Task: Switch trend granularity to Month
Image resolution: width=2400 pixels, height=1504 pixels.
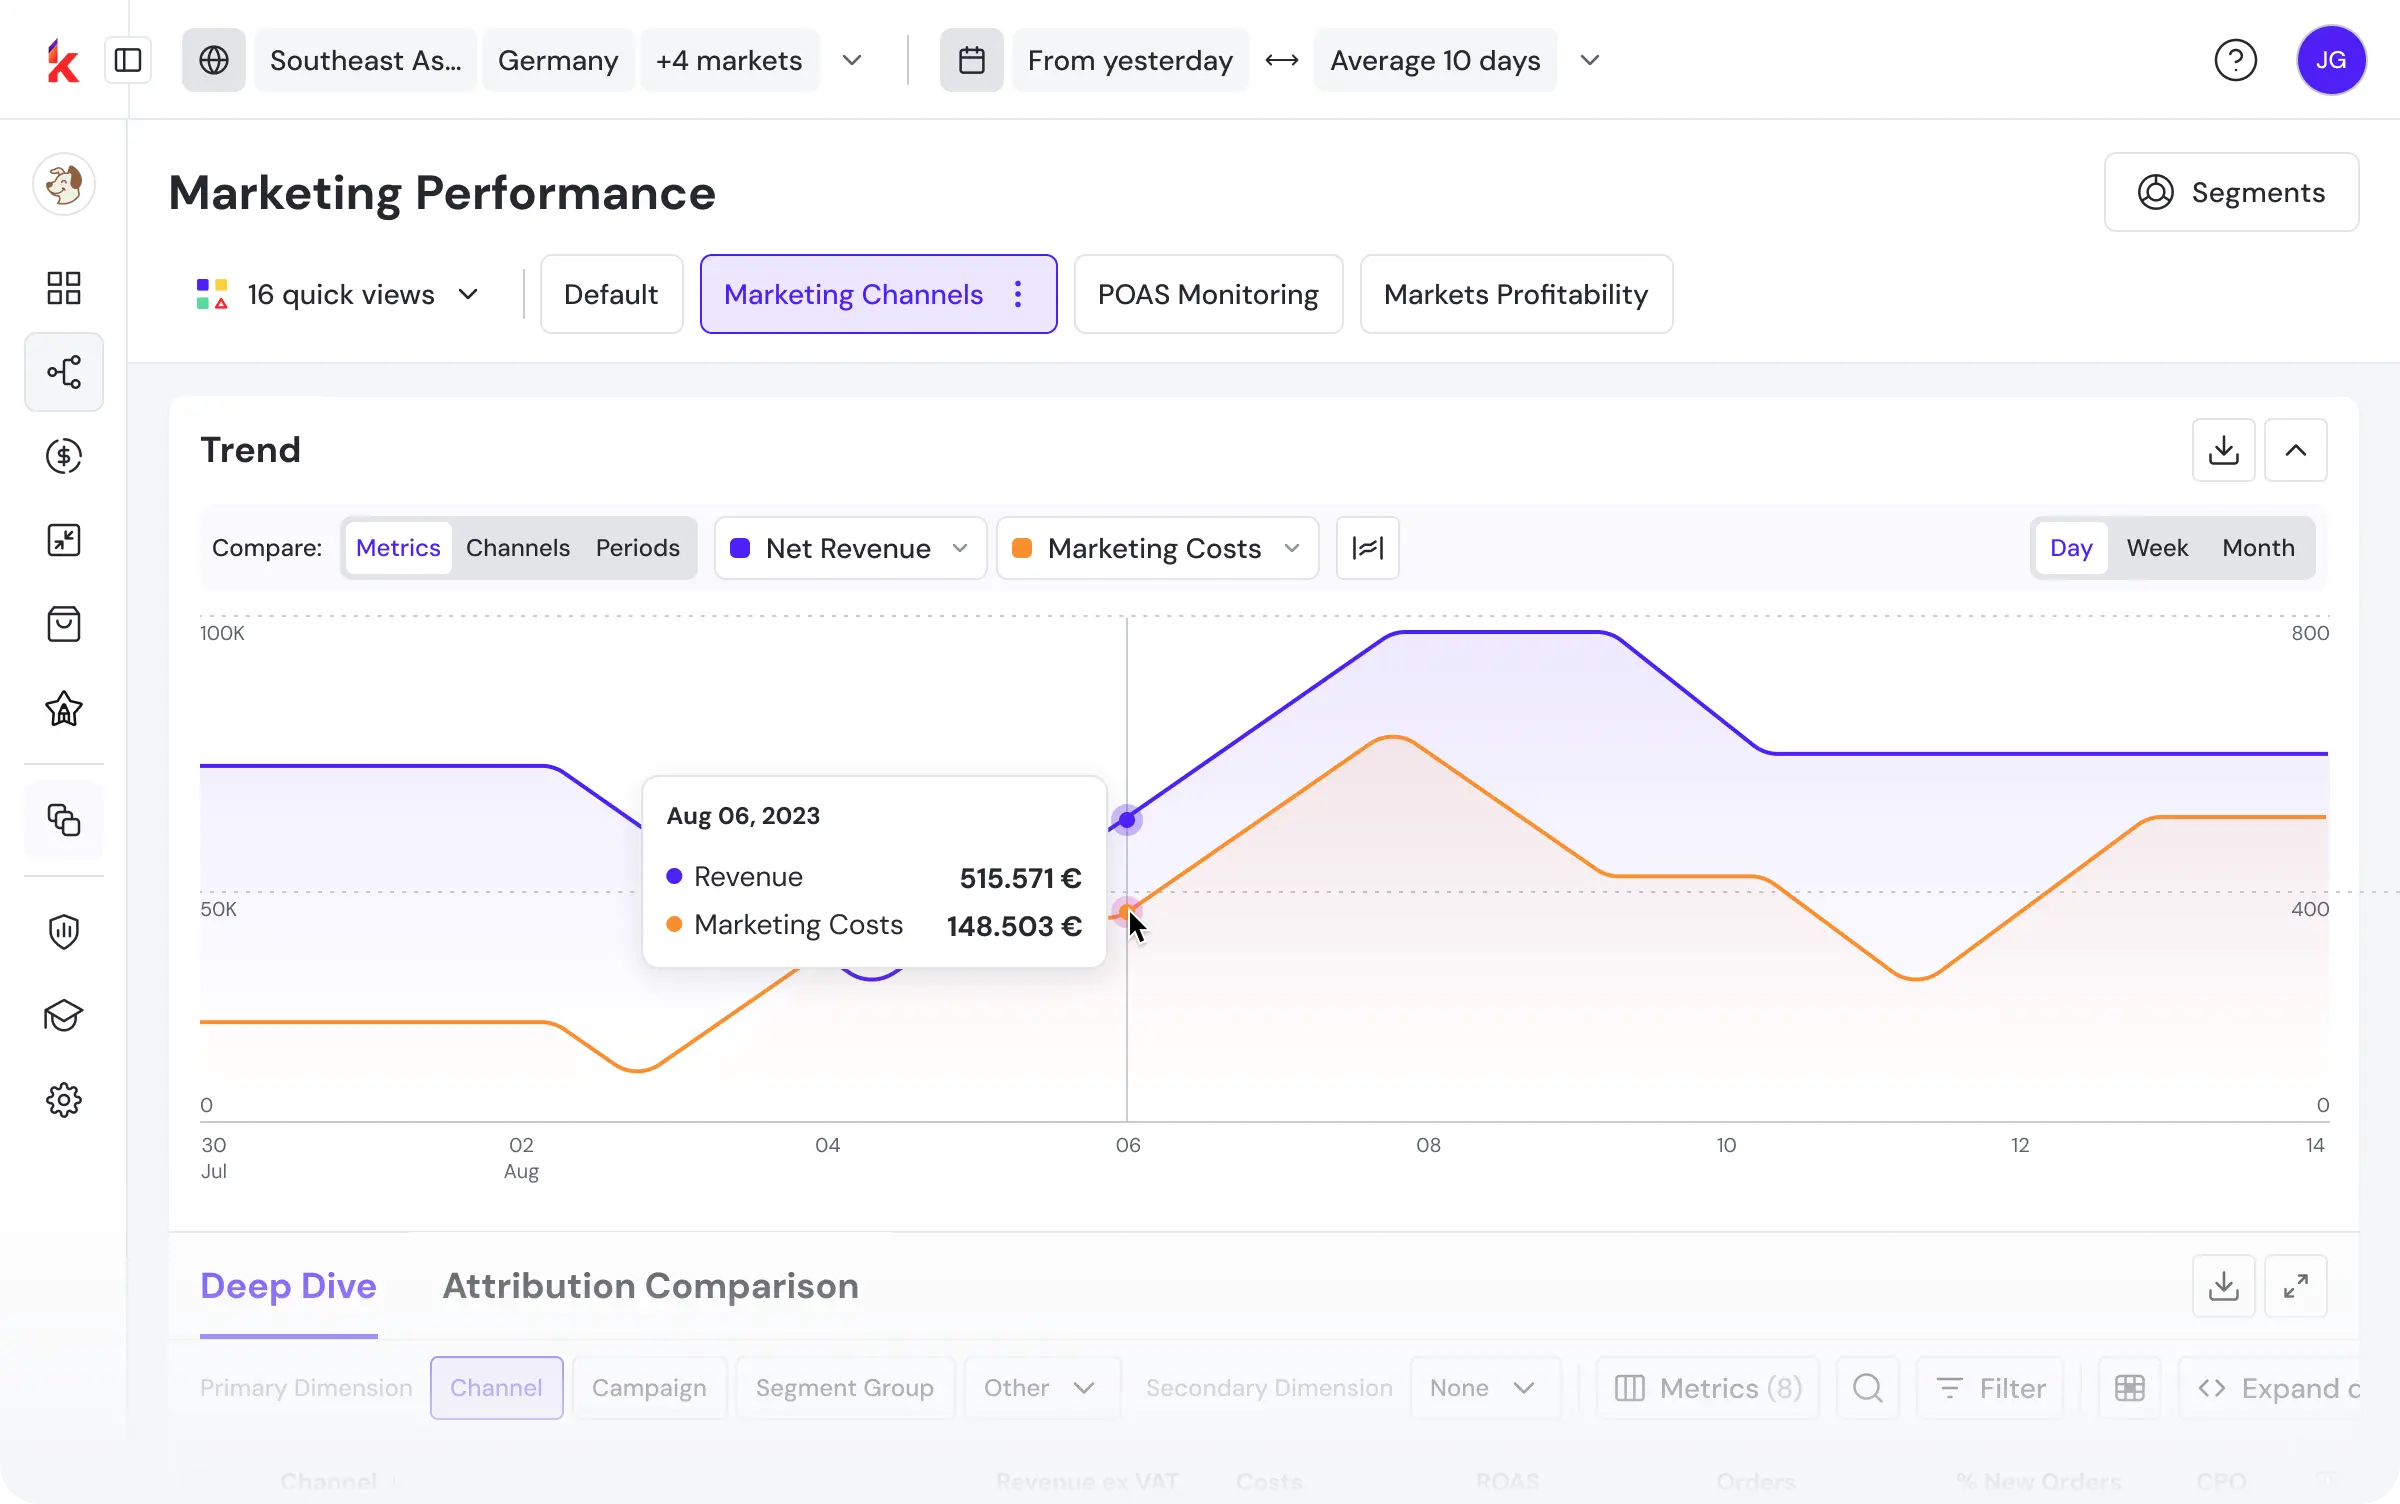Action: click(2258, 548)
